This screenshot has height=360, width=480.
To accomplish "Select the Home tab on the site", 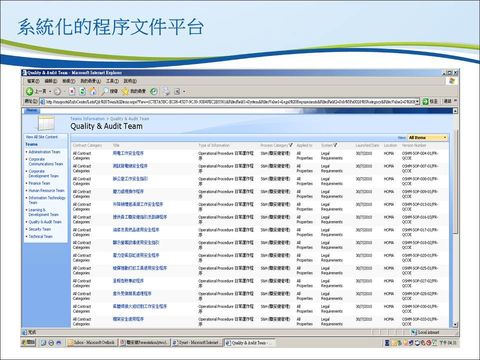I will pos(32,110).
